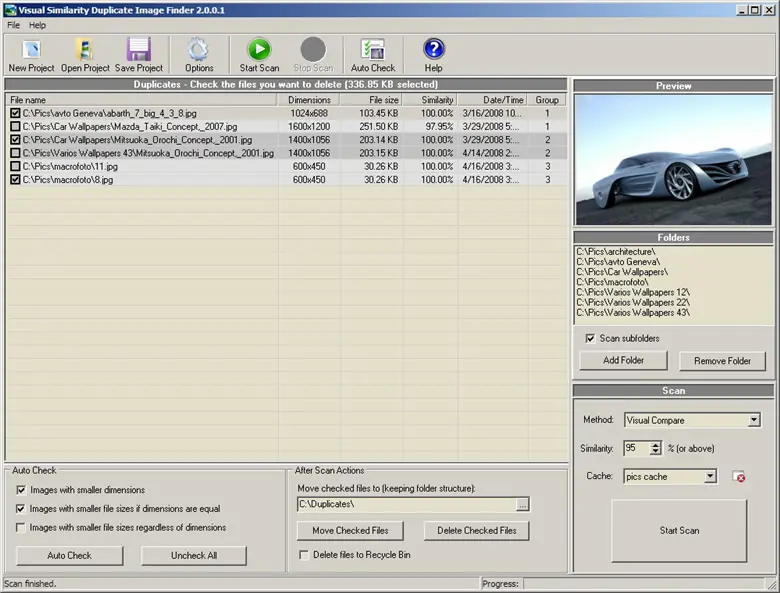Open the Help menu
780x593 pixels.
[37, 25]
